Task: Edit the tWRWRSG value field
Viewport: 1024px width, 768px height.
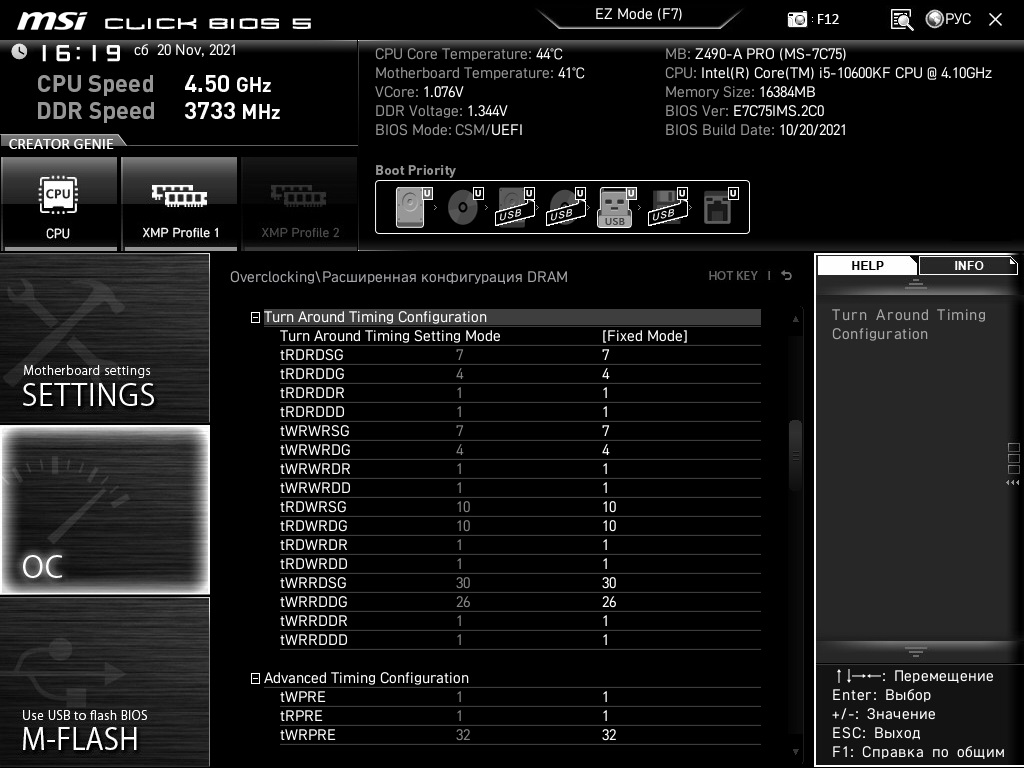Action: (x=605, y=430)
